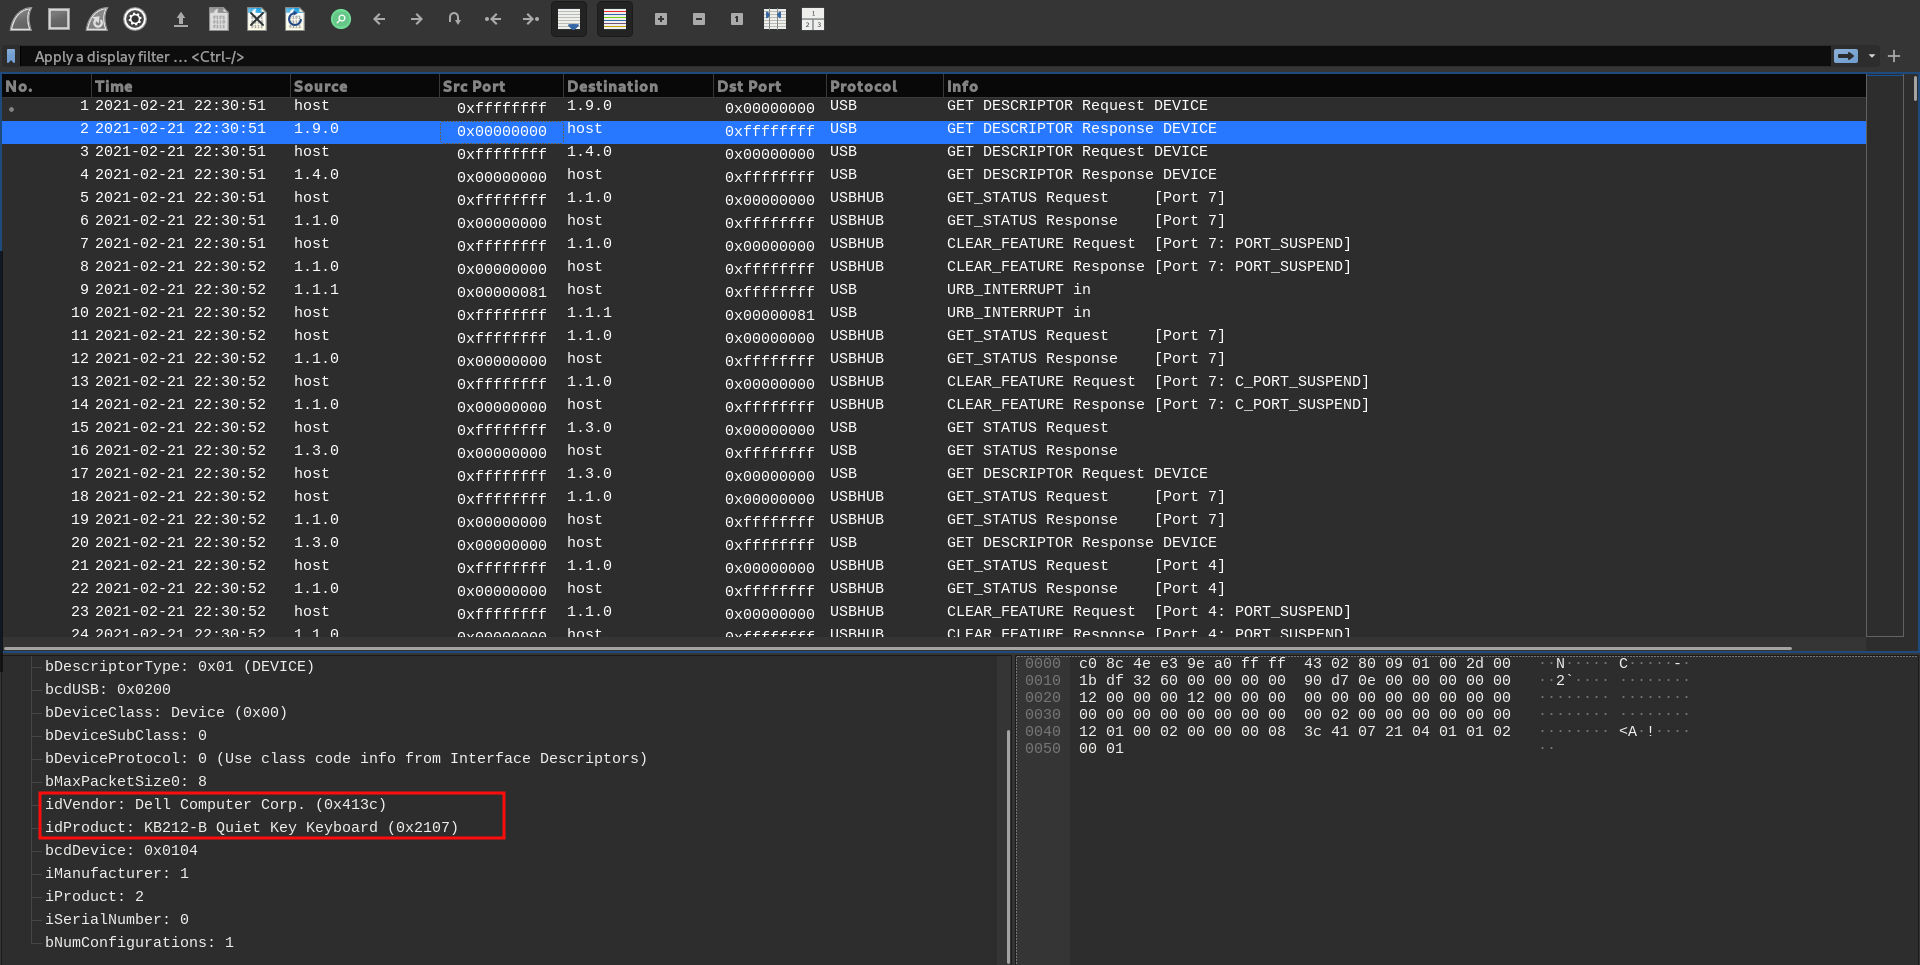Close the capture file with X icon
Screen dimensions: 1920x965
click(257, 19)
